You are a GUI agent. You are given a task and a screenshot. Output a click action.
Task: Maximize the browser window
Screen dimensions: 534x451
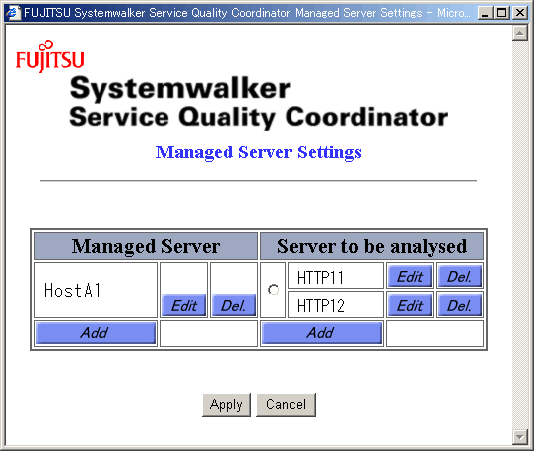(x=501, y=13)
